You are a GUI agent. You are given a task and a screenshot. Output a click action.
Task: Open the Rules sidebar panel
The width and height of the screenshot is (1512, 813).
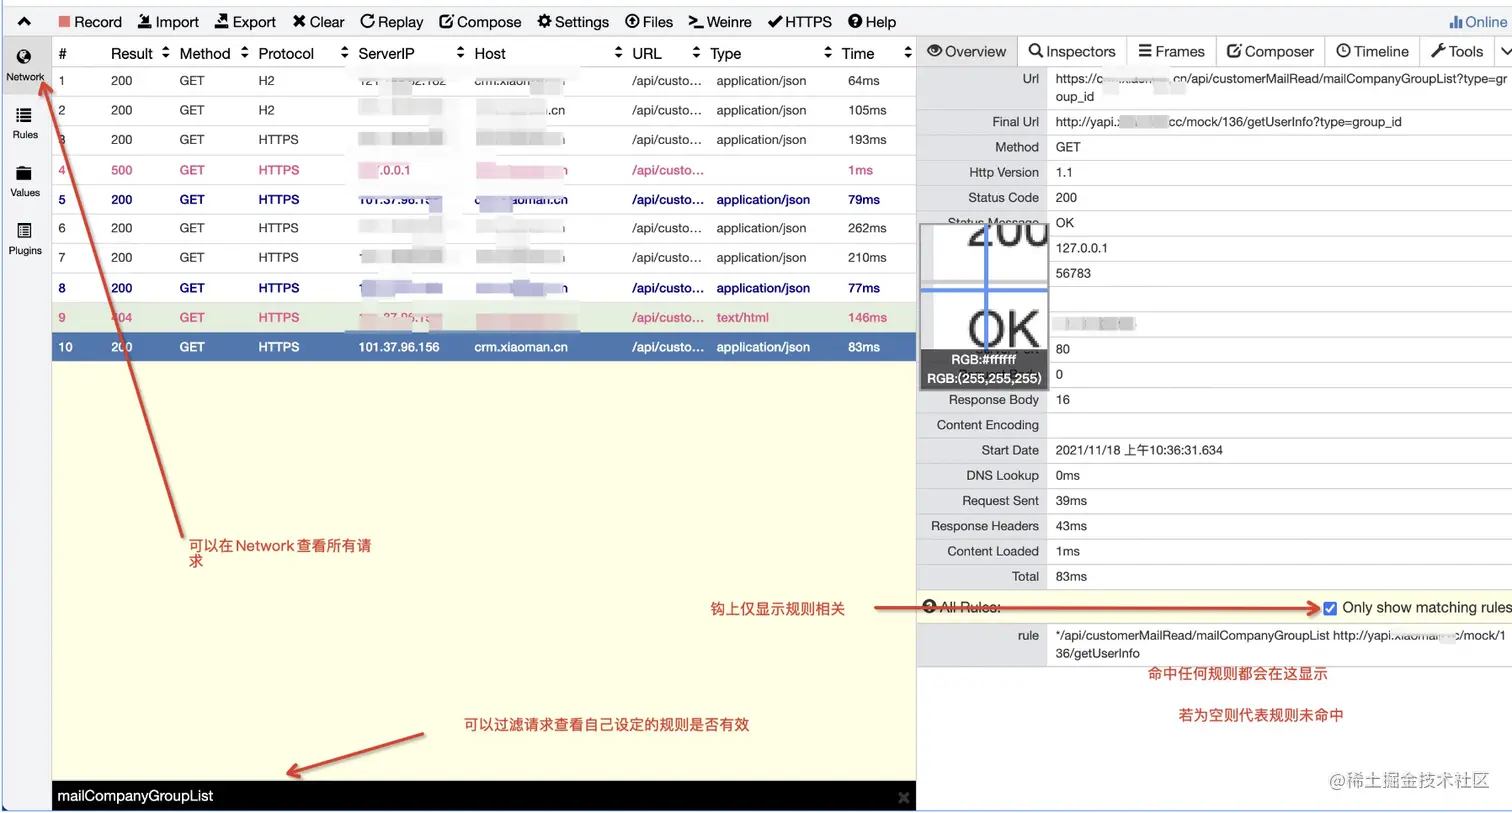pyautogui.click(x=25, y=123)
